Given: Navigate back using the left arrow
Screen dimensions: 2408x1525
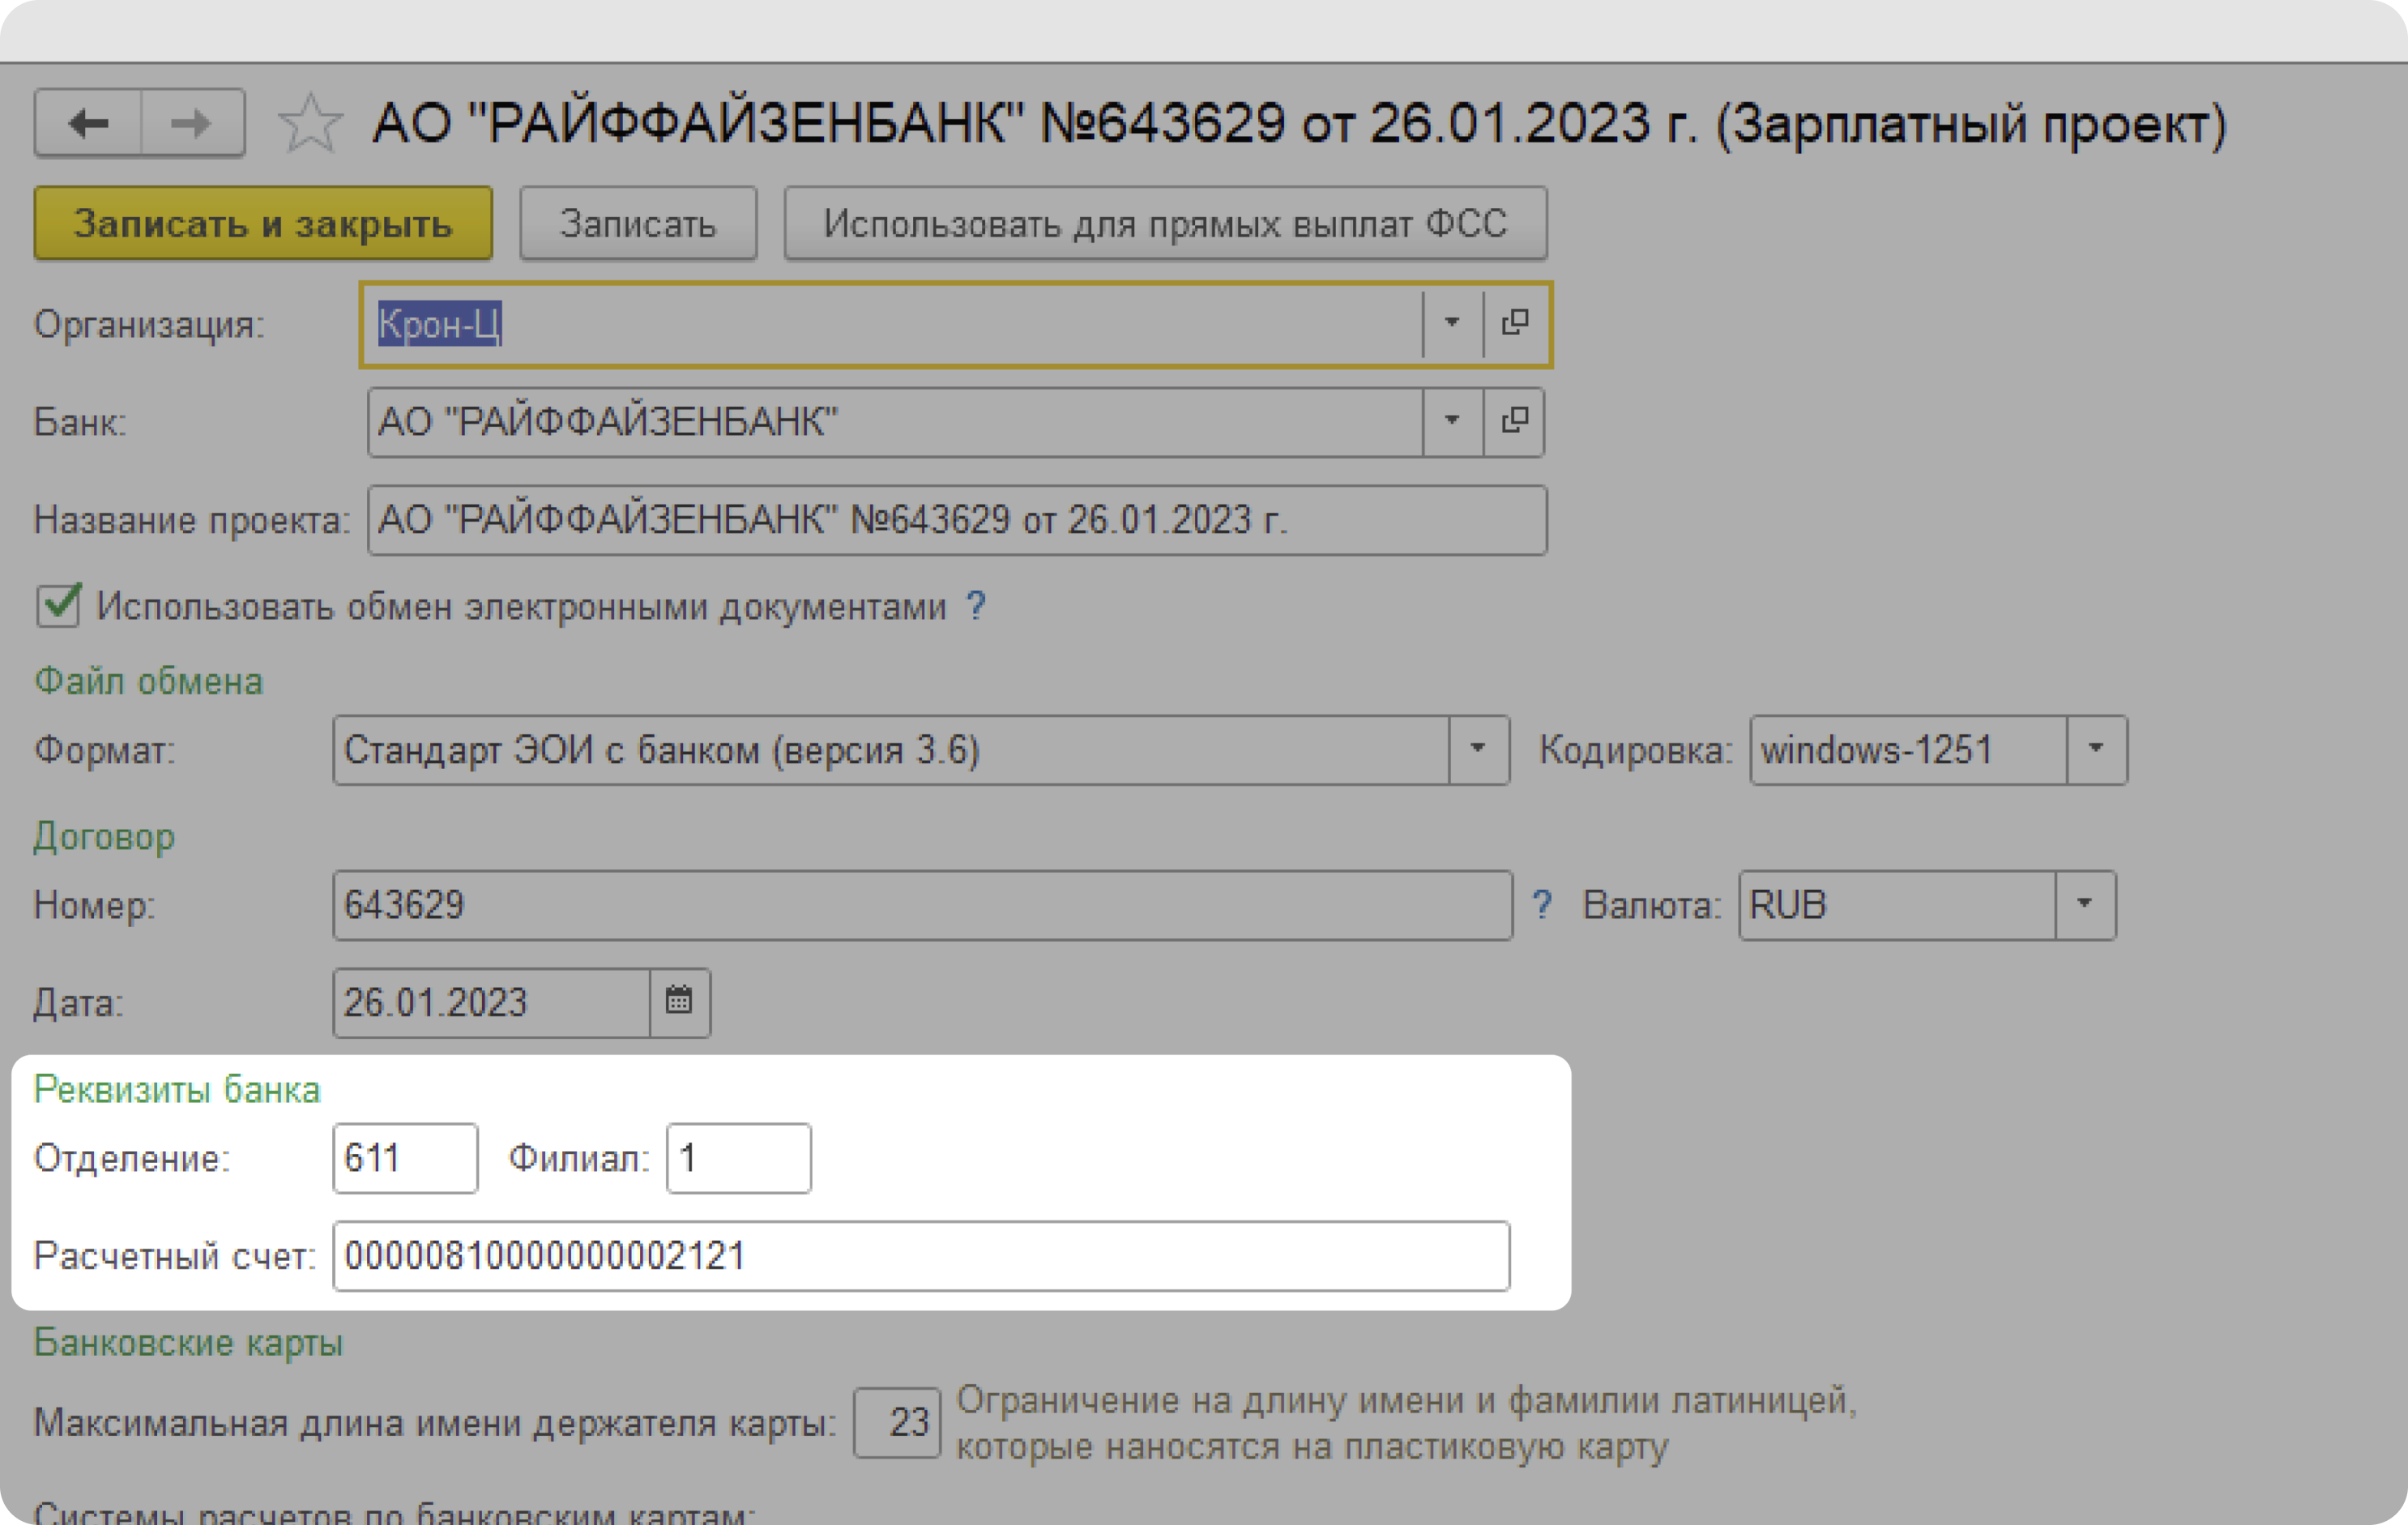Looking at the screenshot, I should 88,123.
